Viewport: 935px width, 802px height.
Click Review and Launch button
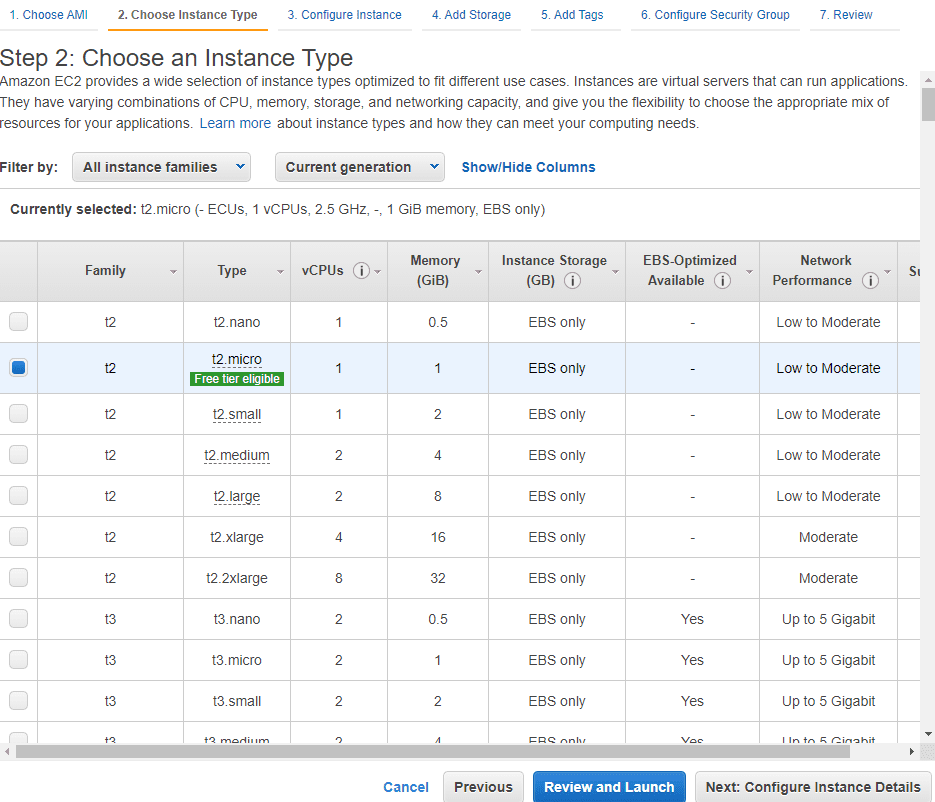coord(609,787)
